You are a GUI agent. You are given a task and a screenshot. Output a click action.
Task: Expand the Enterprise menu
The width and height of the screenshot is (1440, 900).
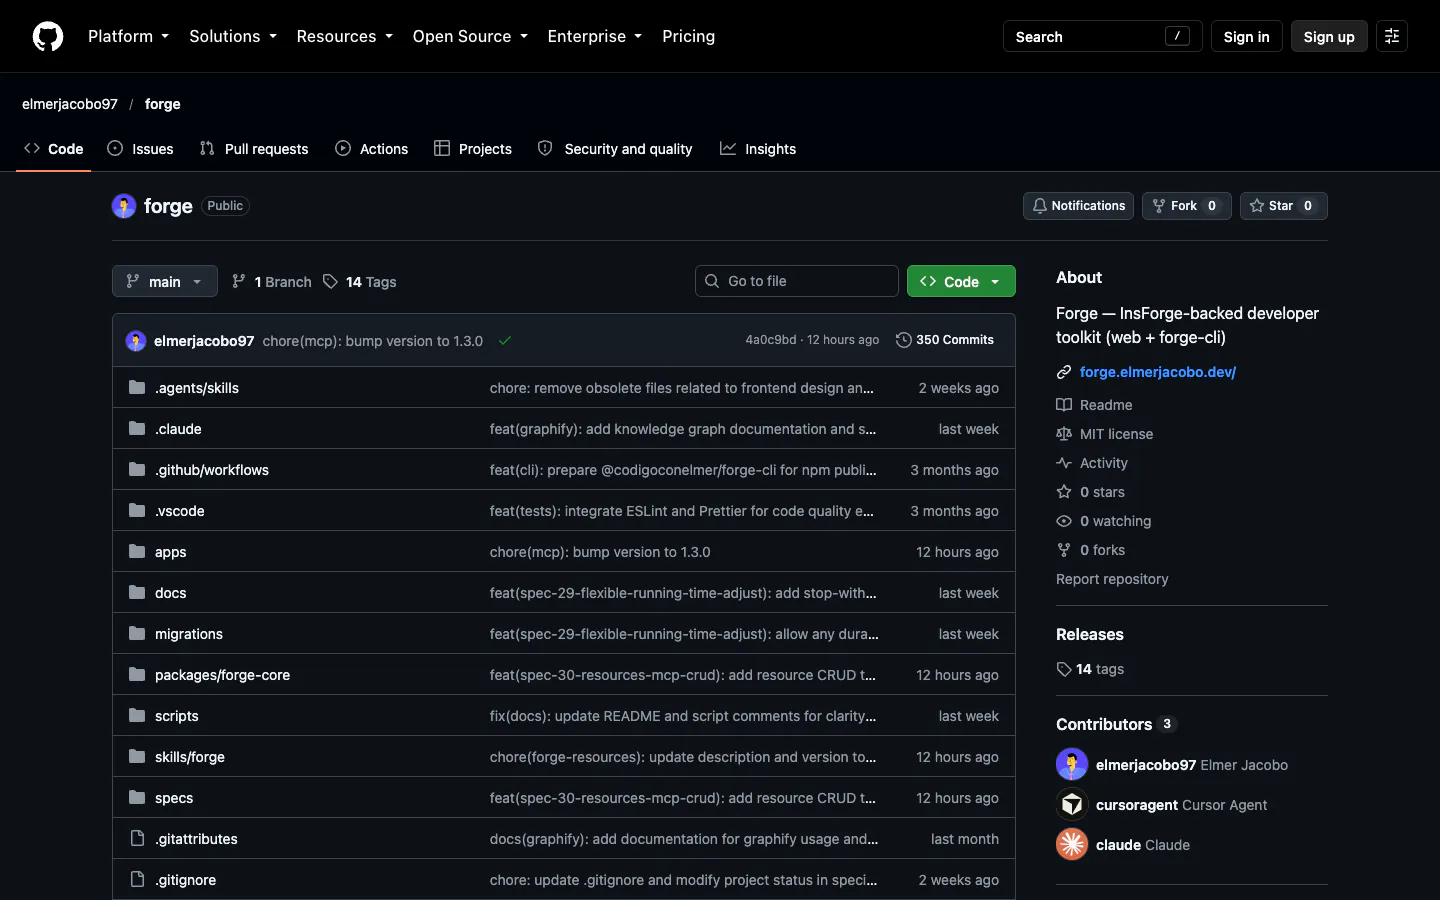click(x=595, y=36)
